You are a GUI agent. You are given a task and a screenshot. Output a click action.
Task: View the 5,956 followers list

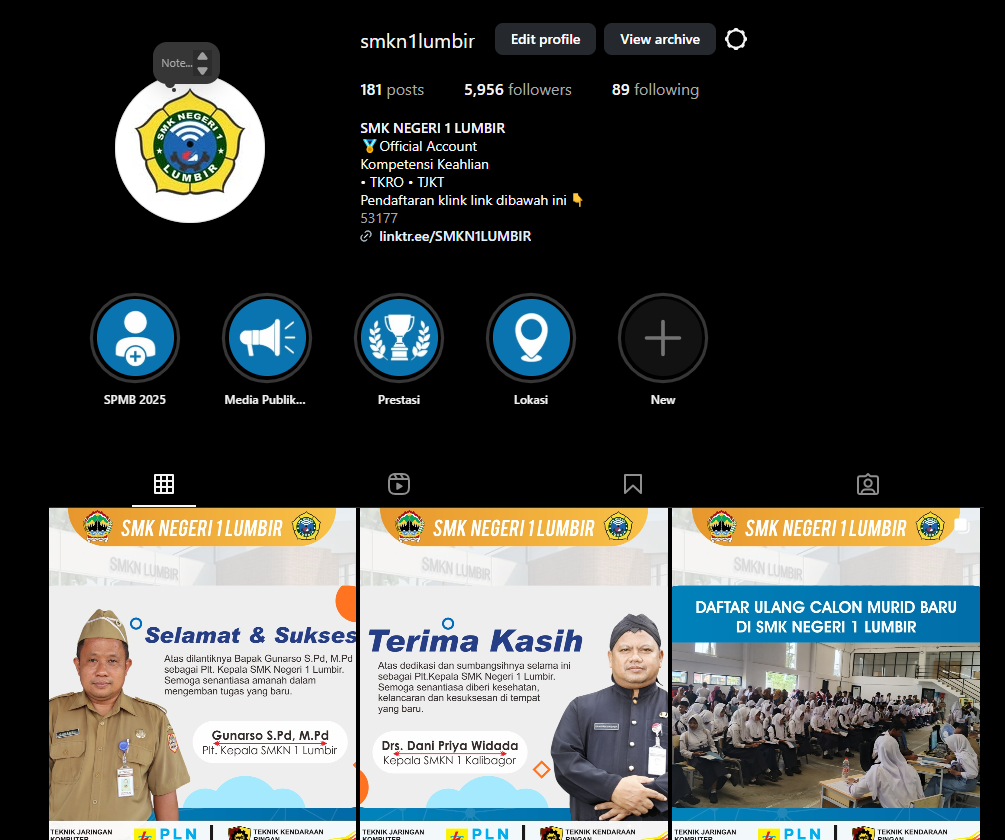[x=518, y=90]
